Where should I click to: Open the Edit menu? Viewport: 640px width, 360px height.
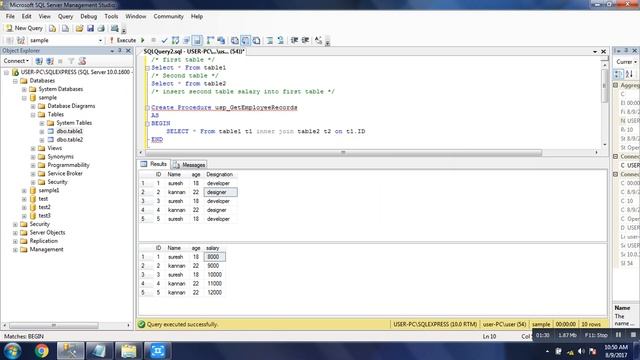(27, 16)
